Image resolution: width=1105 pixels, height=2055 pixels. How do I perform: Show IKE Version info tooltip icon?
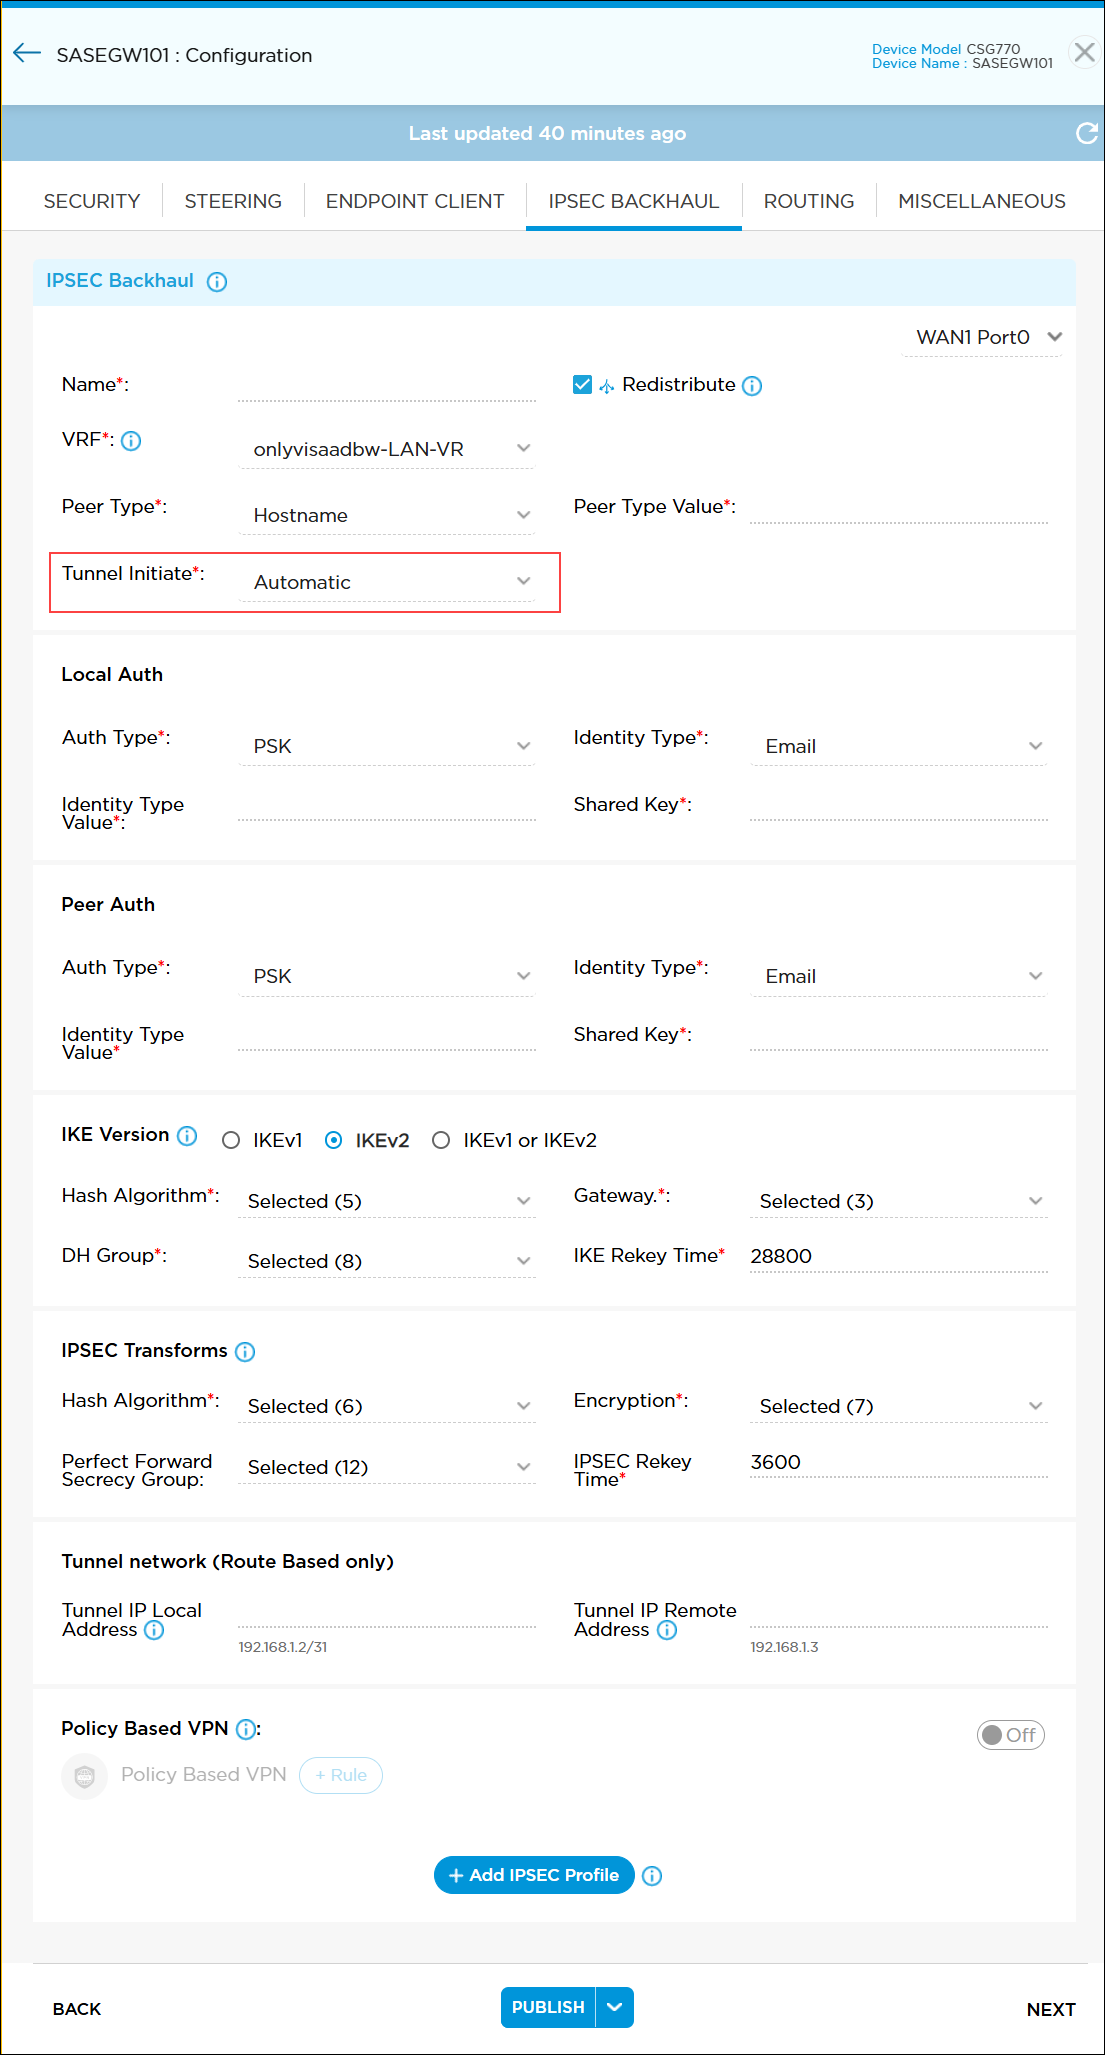187,1136
